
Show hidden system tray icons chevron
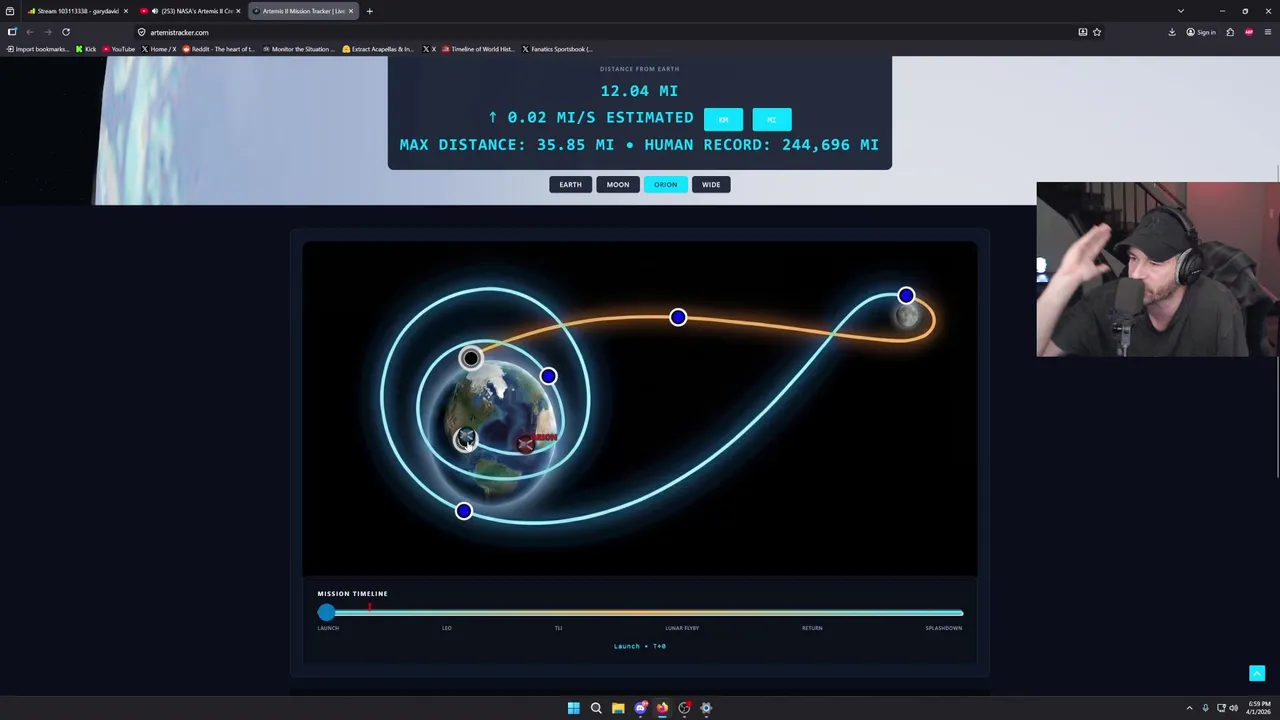[x=1189, y=708]
